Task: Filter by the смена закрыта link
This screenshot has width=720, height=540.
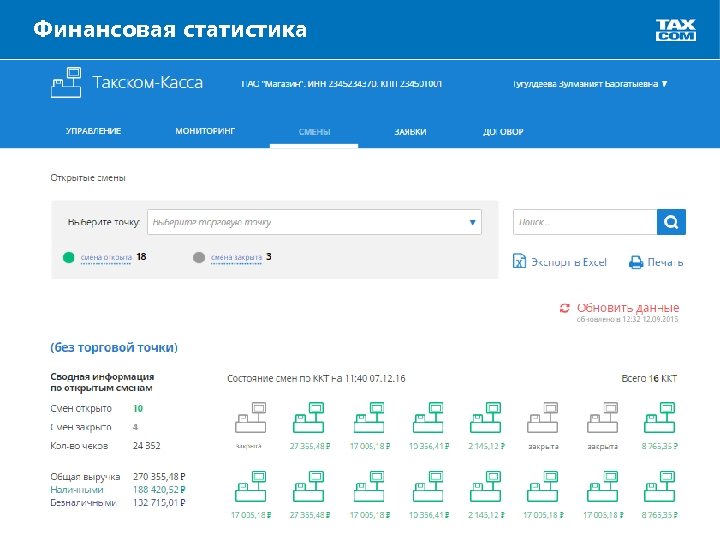Action: [x=236, y=258]
